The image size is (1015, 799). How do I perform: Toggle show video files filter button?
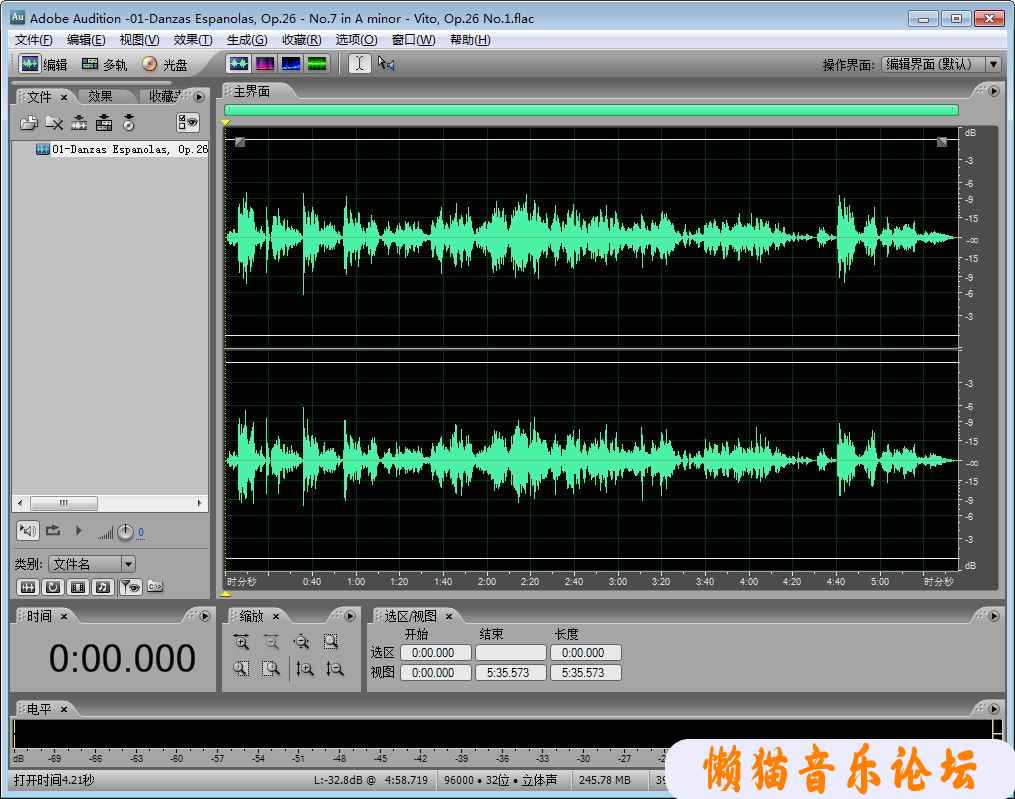(x=78, y=587)
